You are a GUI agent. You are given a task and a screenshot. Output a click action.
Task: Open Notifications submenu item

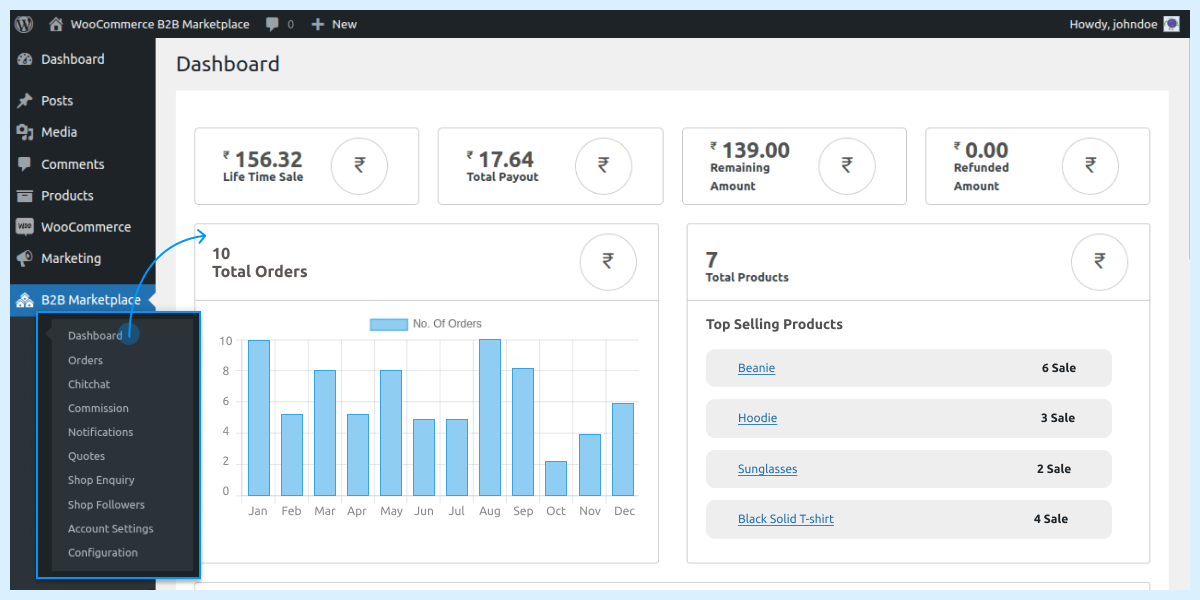(100, 432)
